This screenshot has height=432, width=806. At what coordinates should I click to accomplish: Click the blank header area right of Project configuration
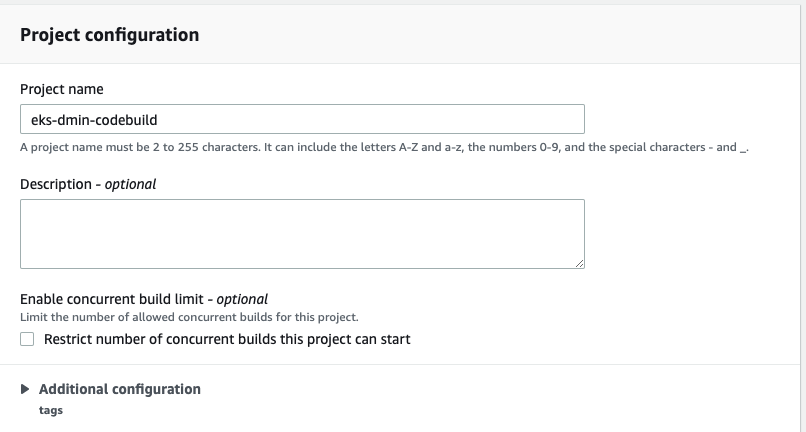click(x=500, y=35)
